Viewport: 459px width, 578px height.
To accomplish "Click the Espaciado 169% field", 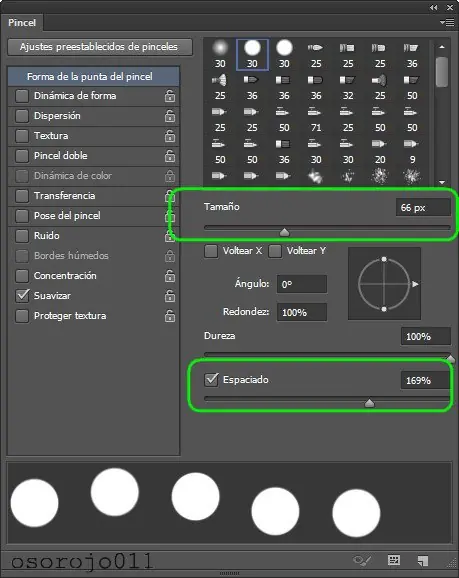I will click(425, 380).
